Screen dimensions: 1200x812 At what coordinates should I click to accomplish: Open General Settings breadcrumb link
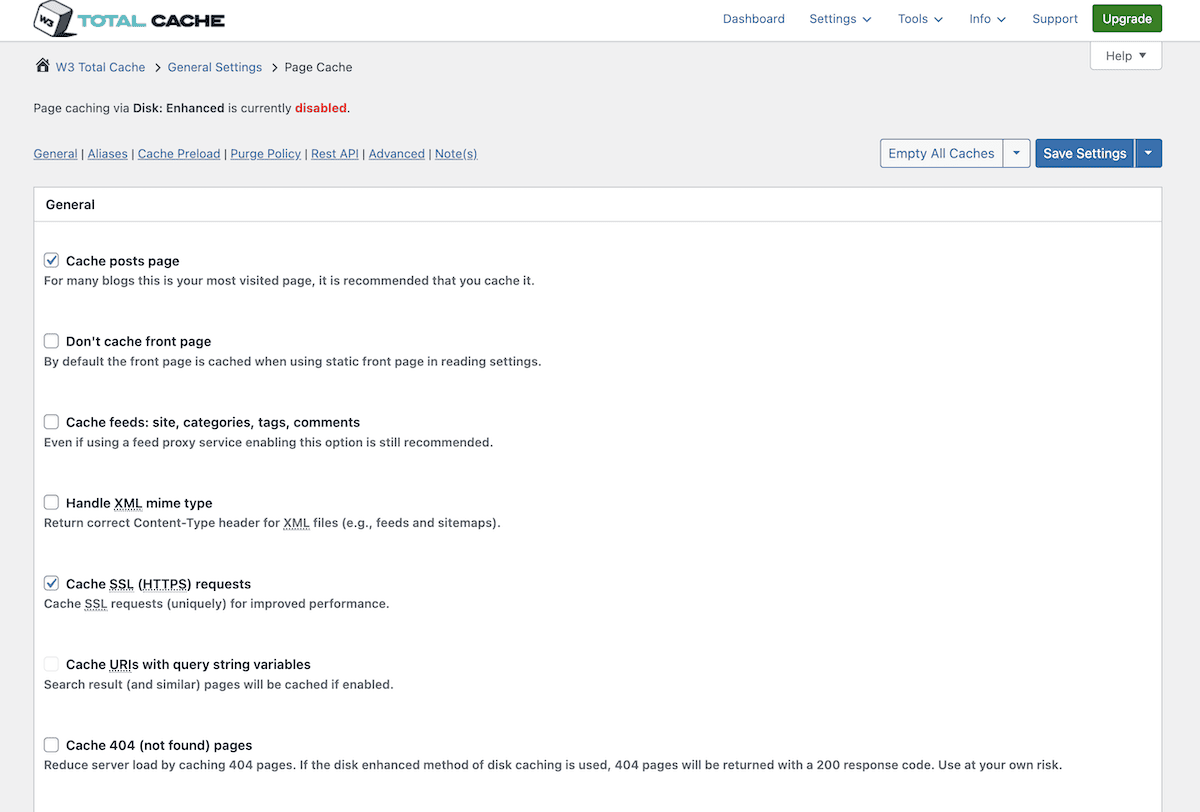click(x=215, y=67)
